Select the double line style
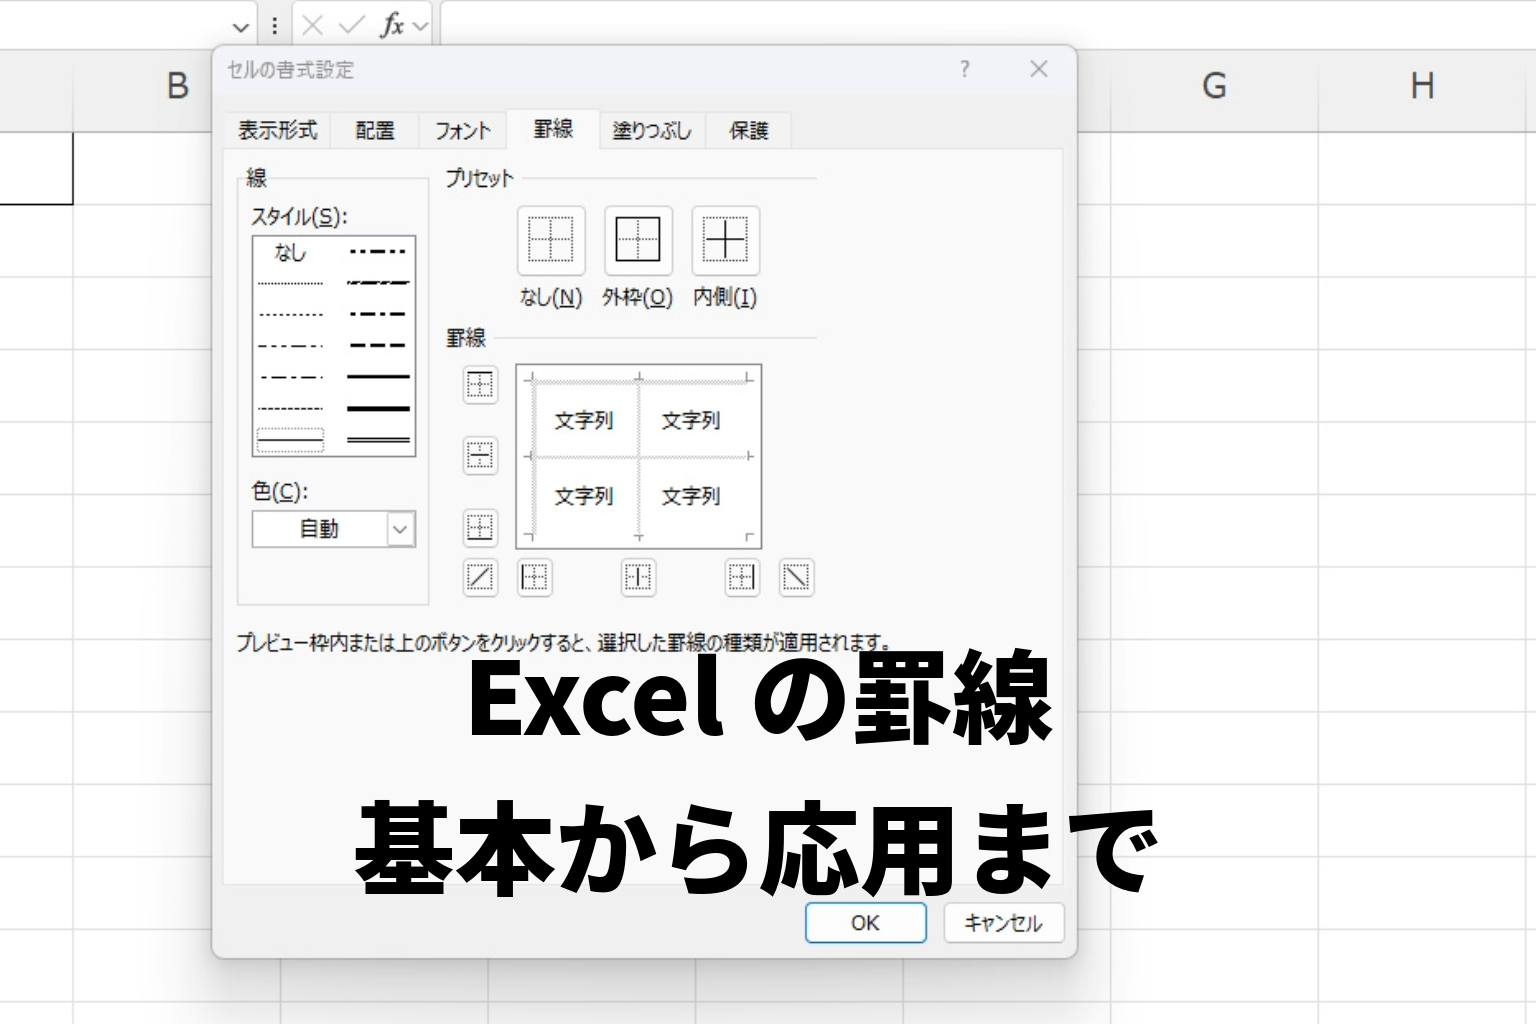The height and width of the screenshot is (1024, 1536). 378,440
